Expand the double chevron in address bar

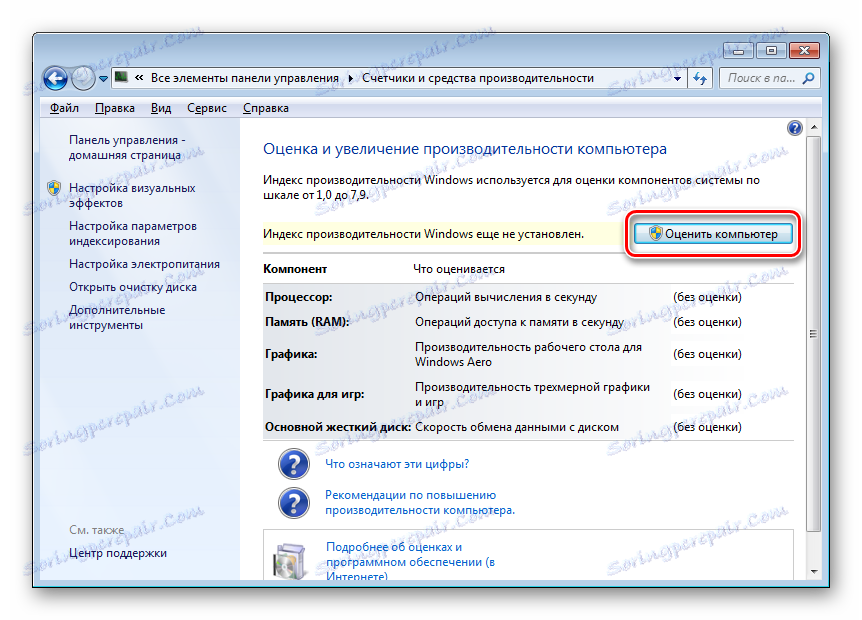click(x=139, y=78)
